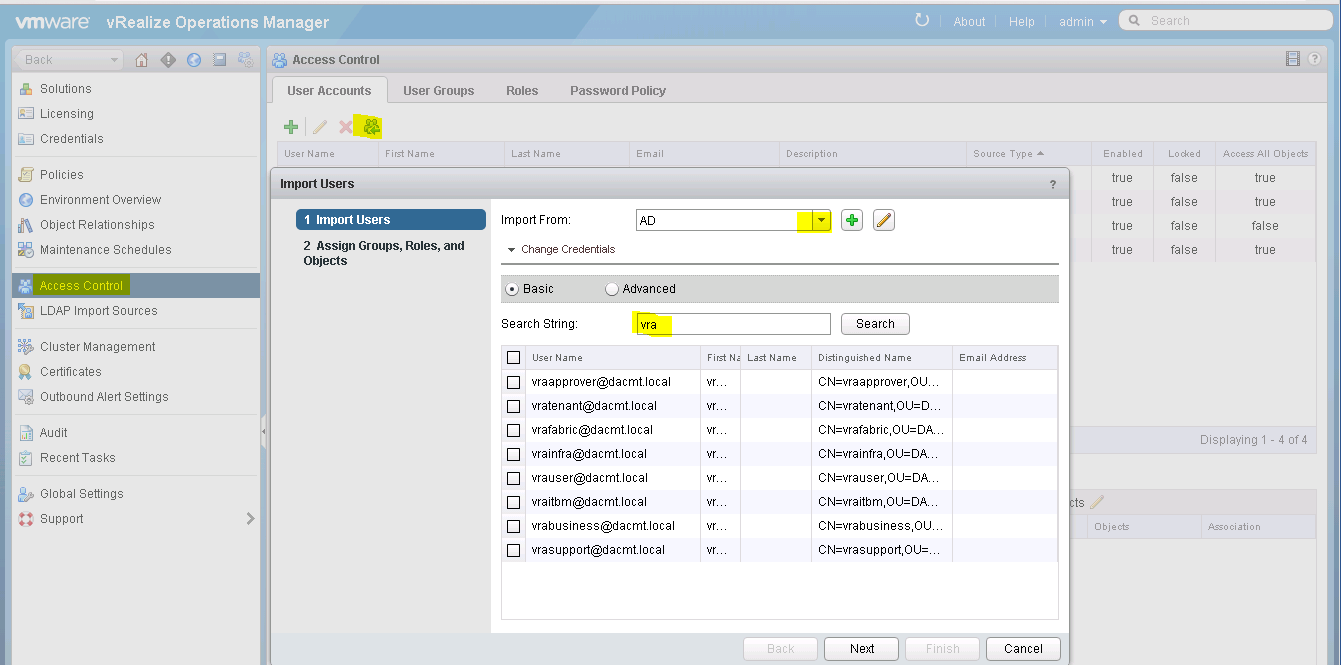Check the vraapprover@dacmt.local user checkbox

514,382
